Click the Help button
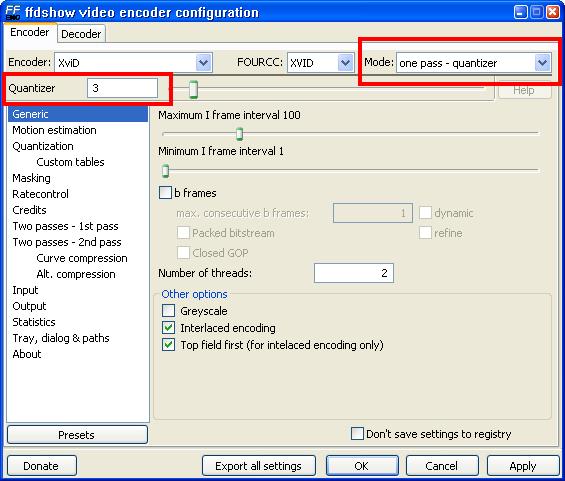This screenshot has width=565, height=481. [x=525, y=90]
